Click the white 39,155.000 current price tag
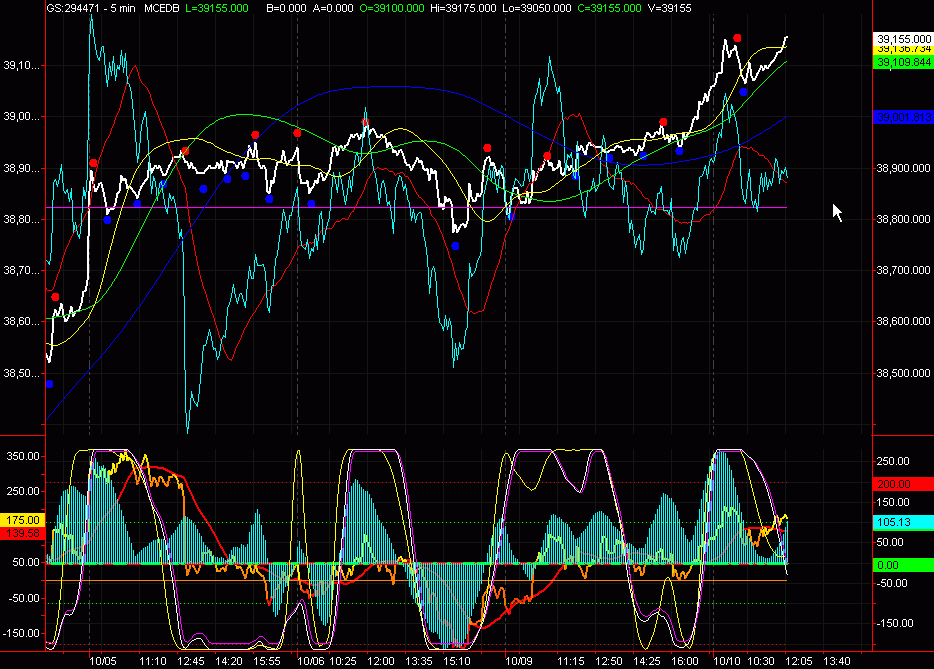 (903, 39)
